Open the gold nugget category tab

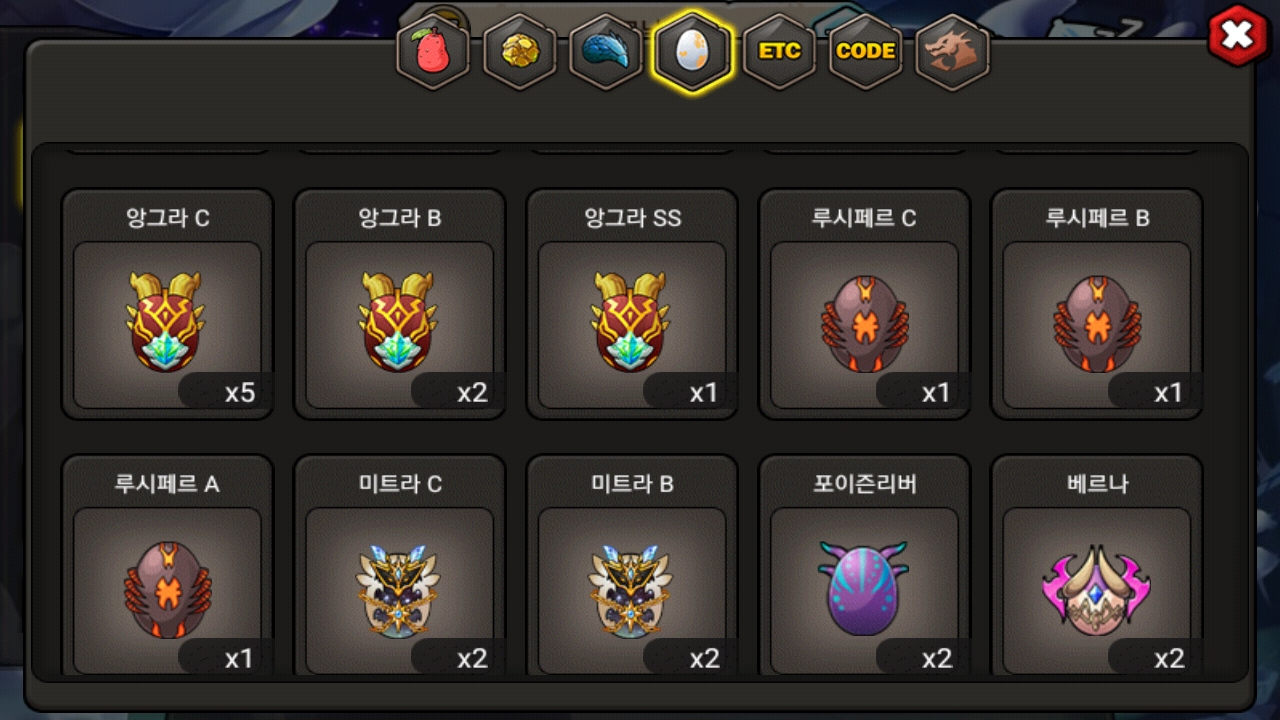click(x=520, y=52)
